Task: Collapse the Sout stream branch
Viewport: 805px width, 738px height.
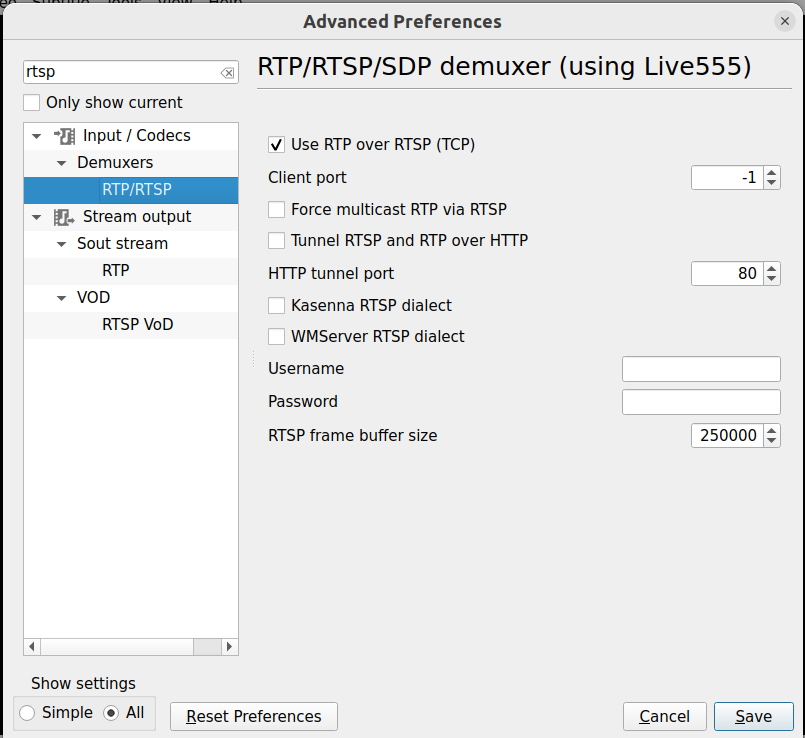Action: pos(61,244)
